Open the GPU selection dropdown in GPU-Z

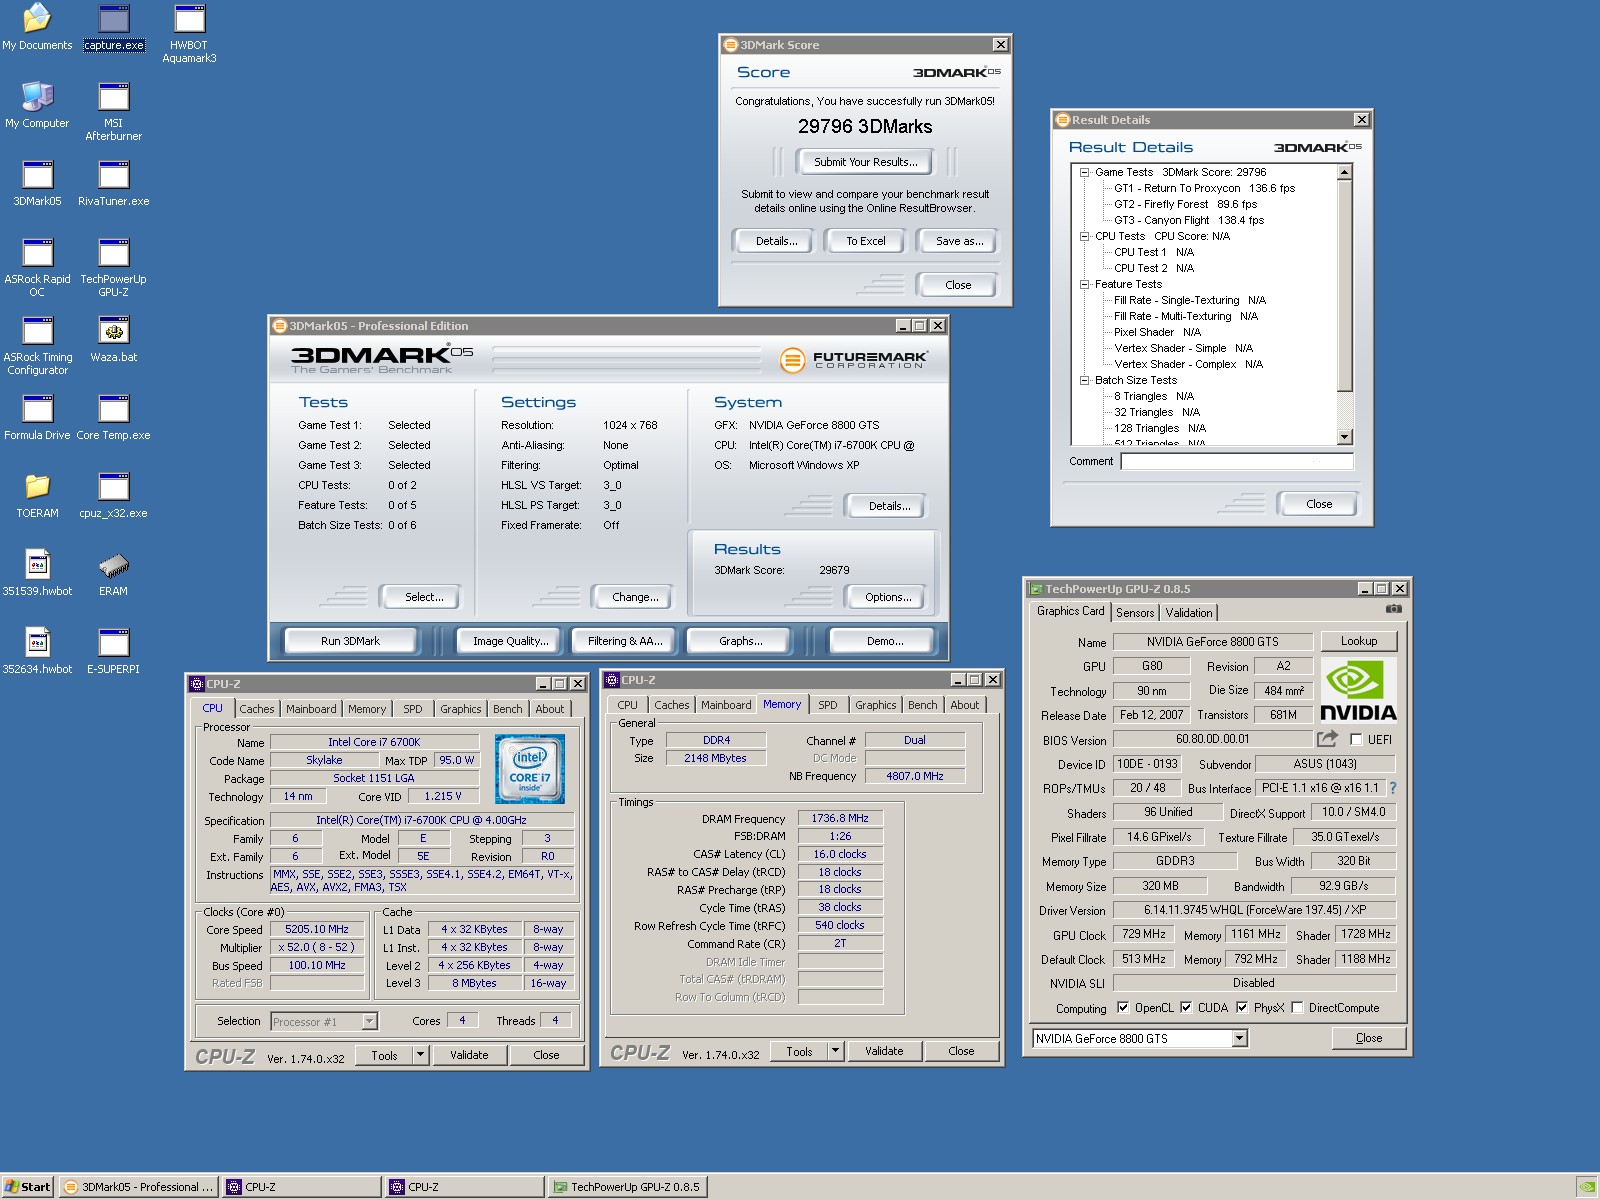pos(1239,1038)
